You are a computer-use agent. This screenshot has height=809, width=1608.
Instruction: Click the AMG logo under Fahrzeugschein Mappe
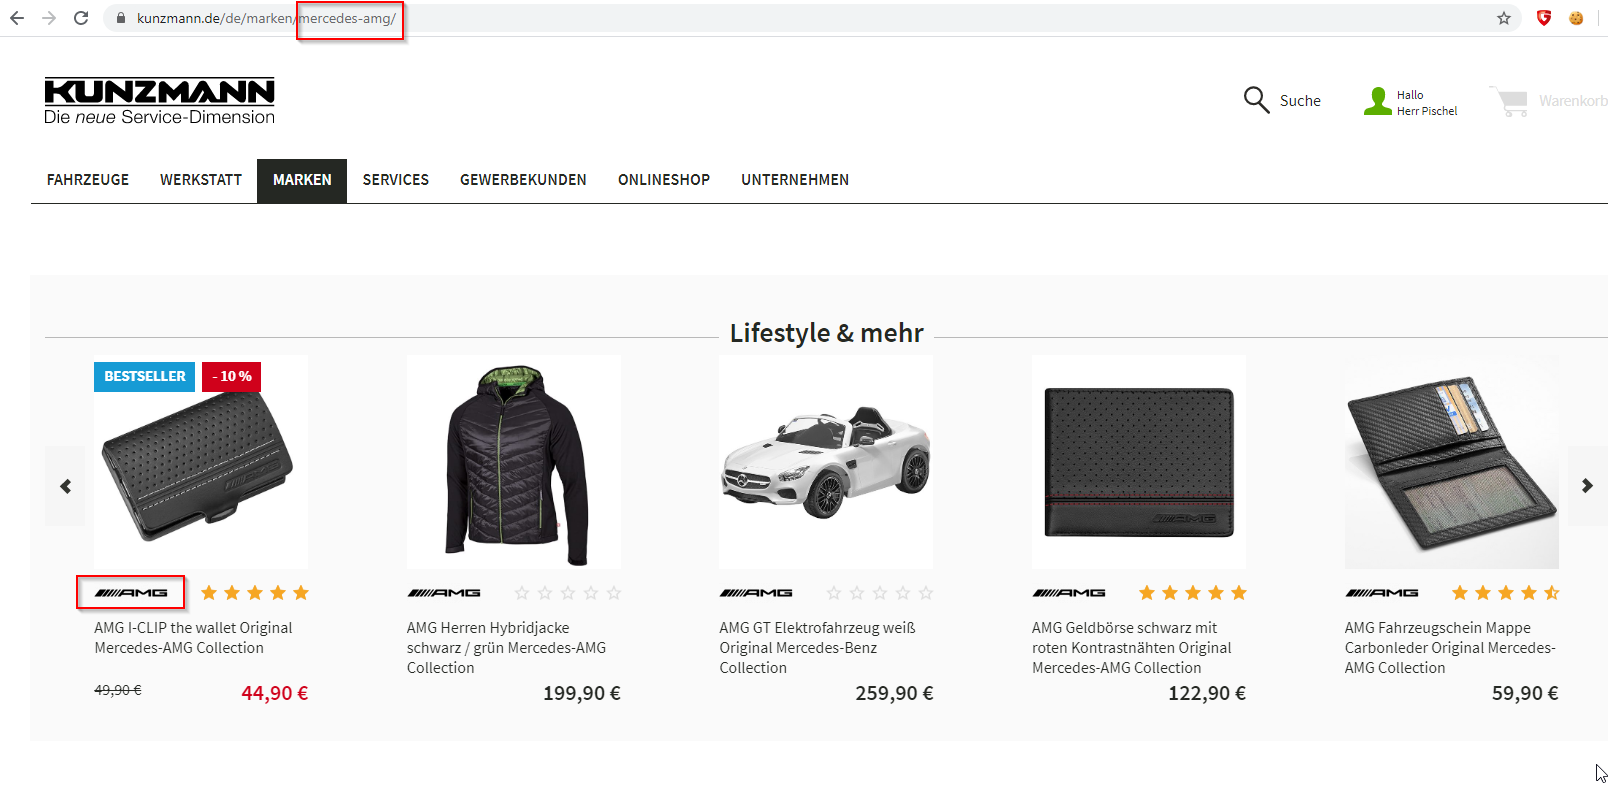pyautogui.click(x=1382, y=593)
